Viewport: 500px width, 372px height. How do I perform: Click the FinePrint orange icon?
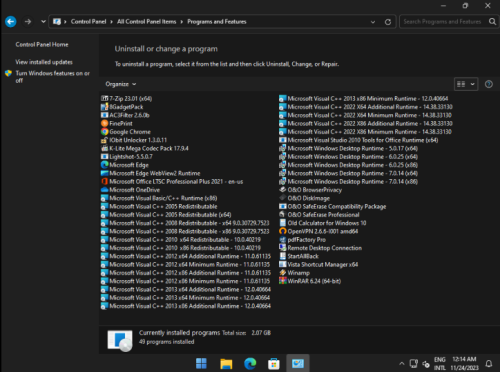click(105, 123)
